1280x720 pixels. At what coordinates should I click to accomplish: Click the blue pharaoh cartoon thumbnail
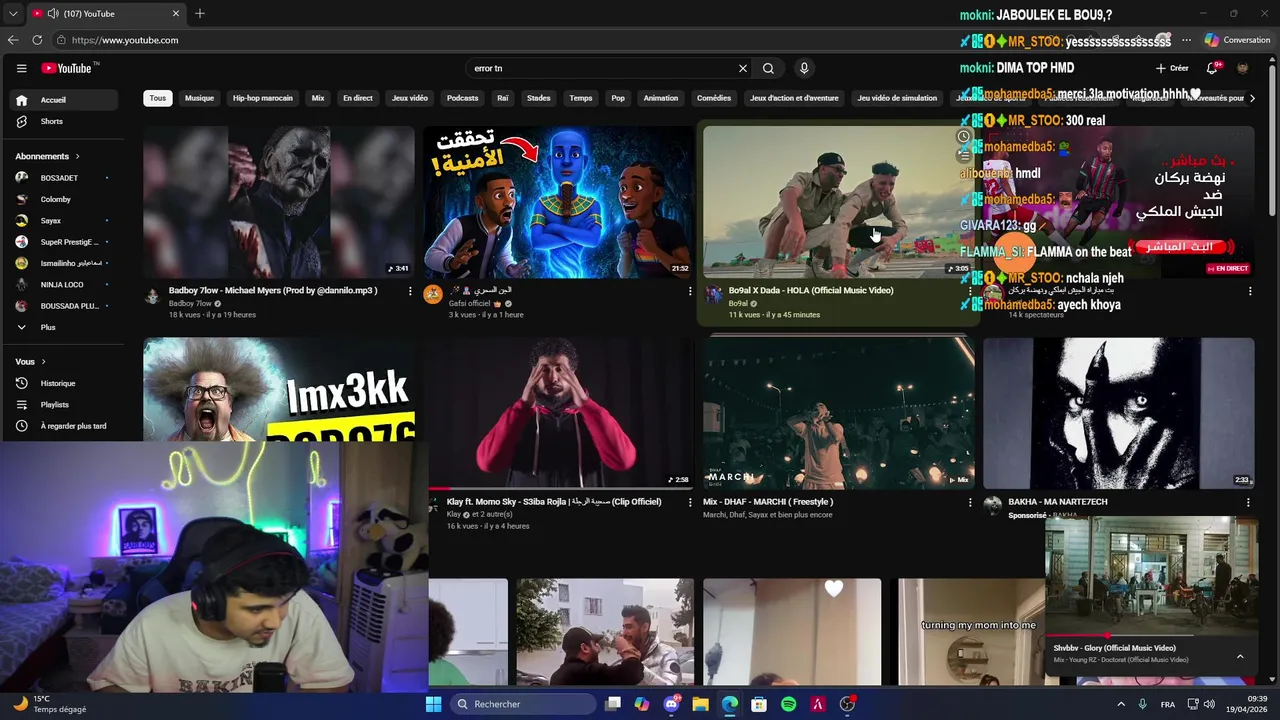tap(558, 202)
